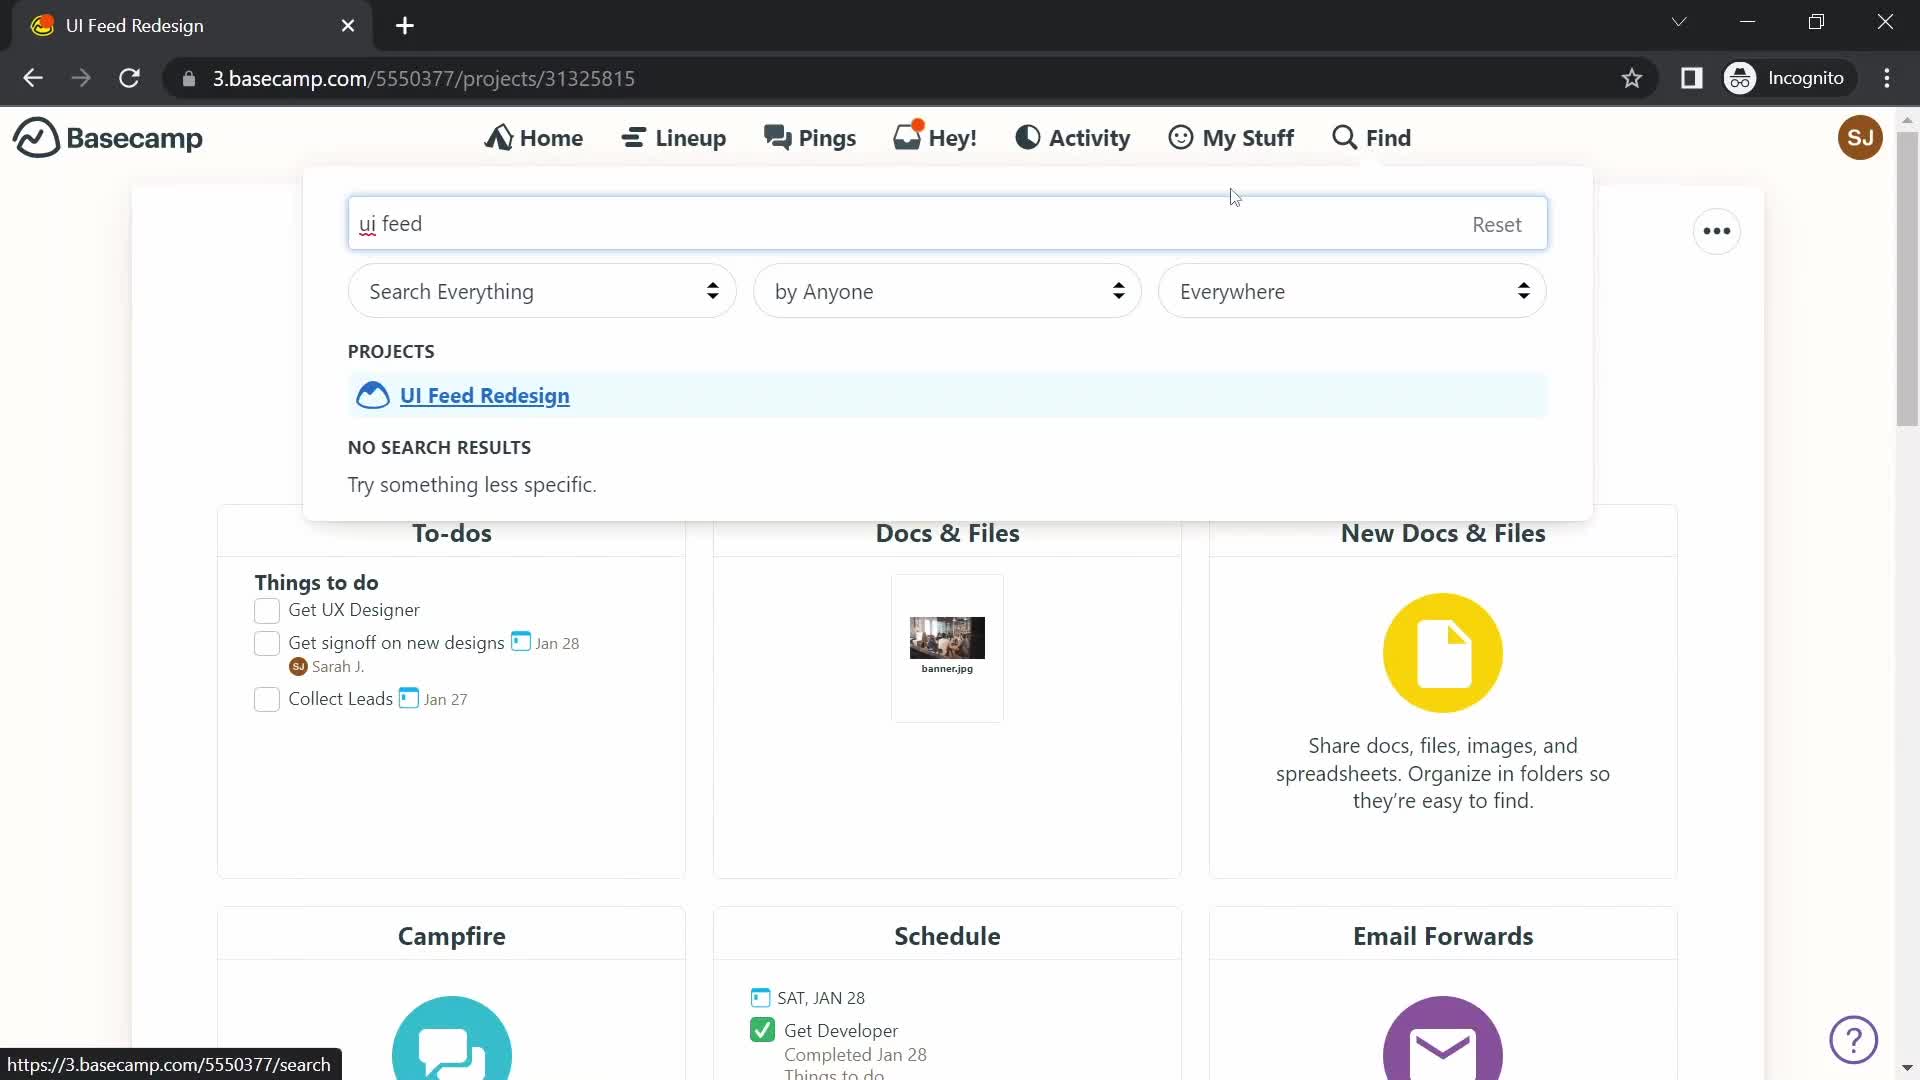
Task: Click the site lock icon
Action: click(189, 79)
